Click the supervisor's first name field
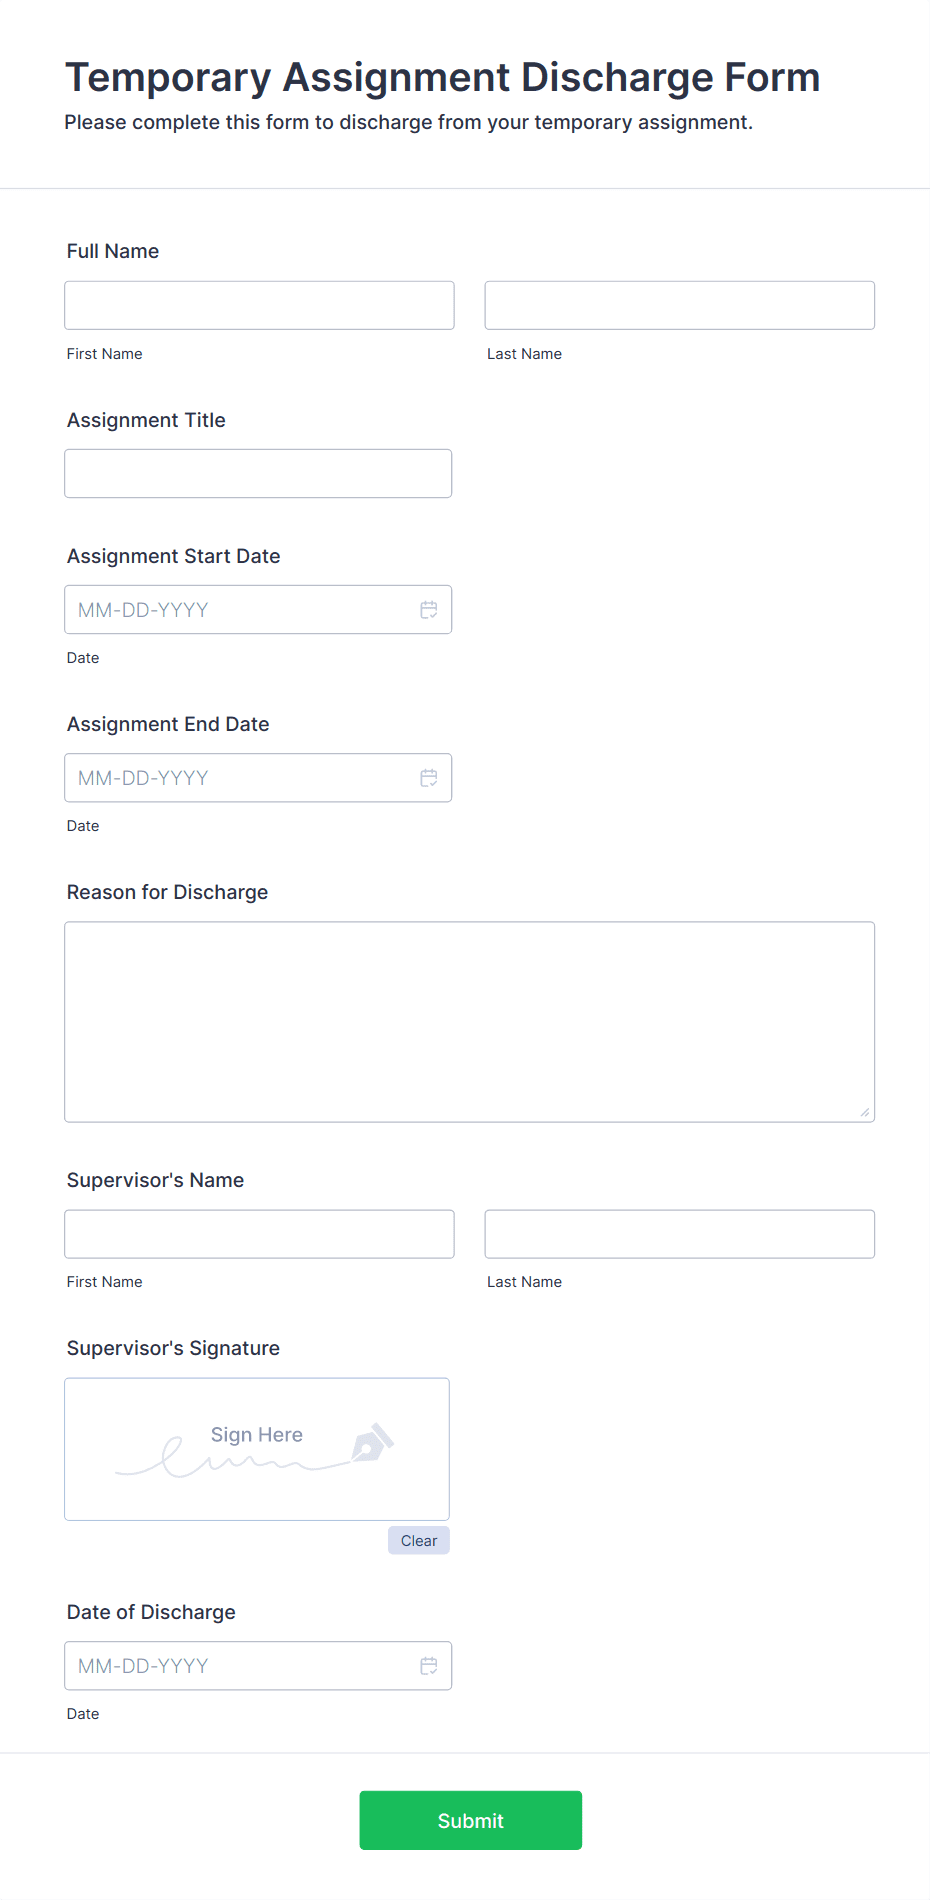The image size is (930, 1900). tap(259, 1235)
